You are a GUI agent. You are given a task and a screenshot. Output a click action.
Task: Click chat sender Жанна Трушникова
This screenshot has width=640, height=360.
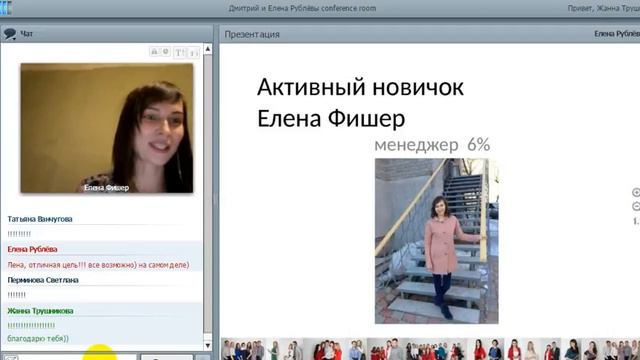(40, 311)
